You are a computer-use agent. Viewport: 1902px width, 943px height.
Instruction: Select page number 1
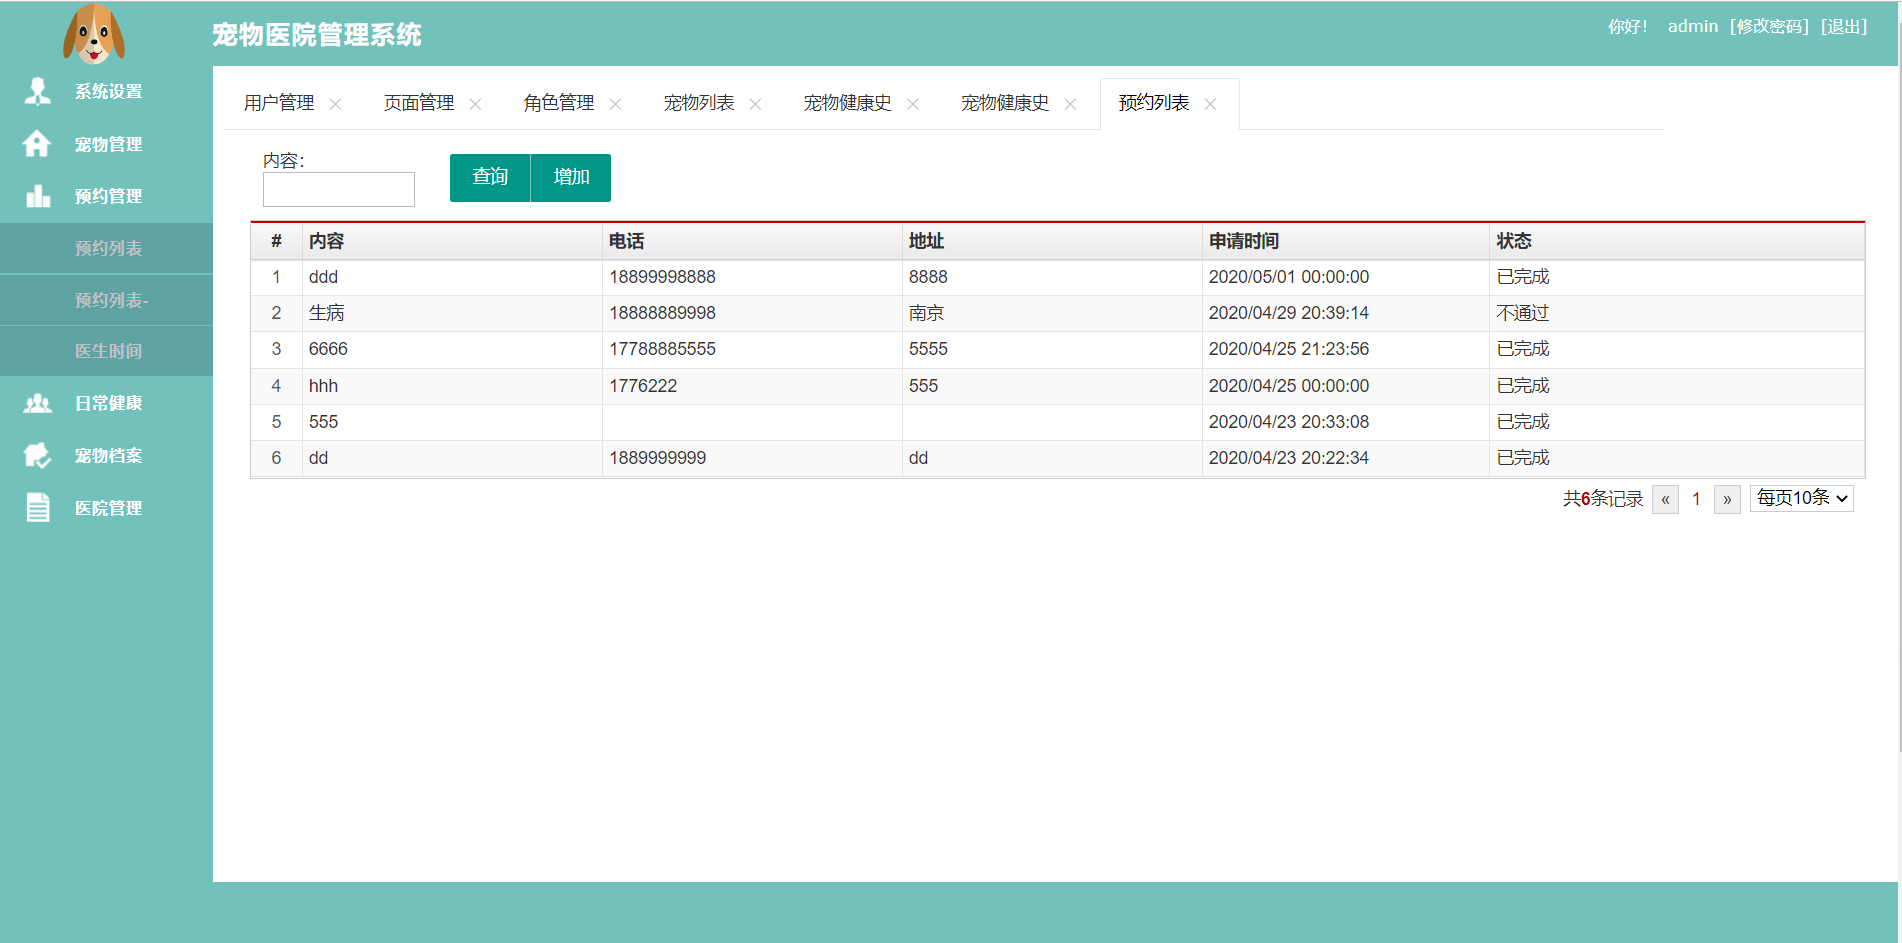(1696, 499)
